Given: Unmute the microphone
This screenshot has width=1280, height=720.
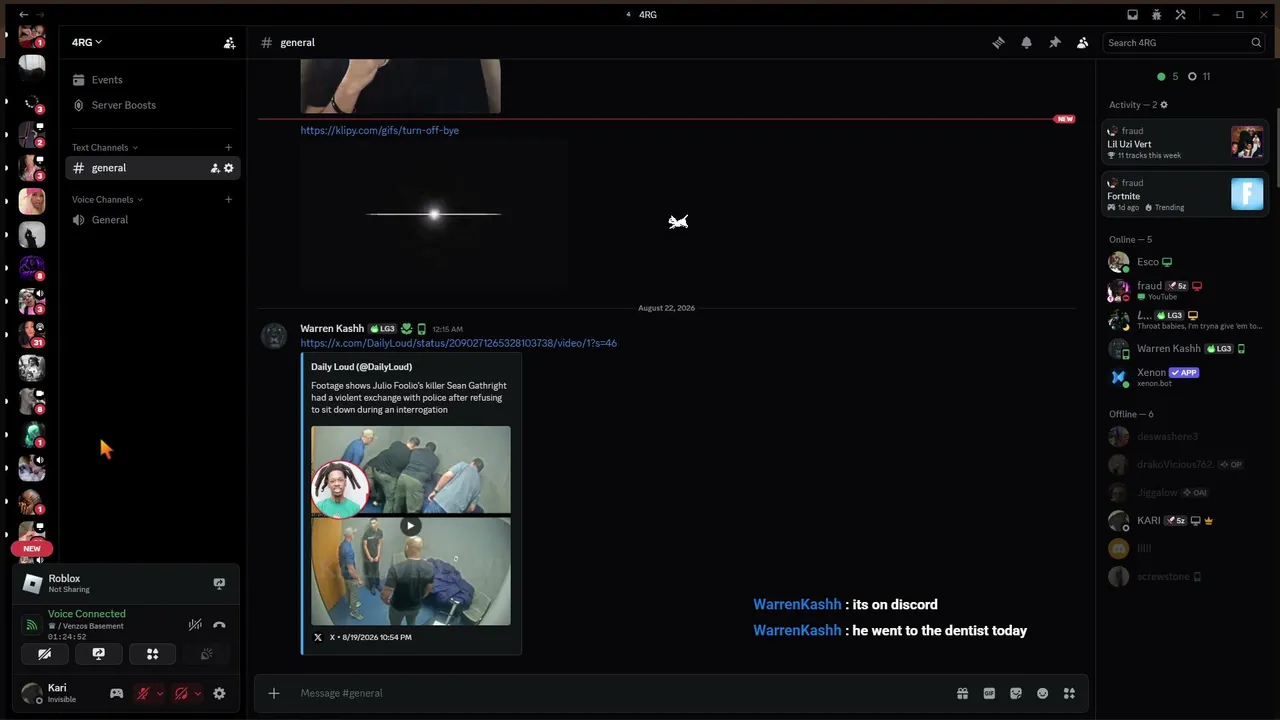Looking at the screenshot, I should pos(143,693).
